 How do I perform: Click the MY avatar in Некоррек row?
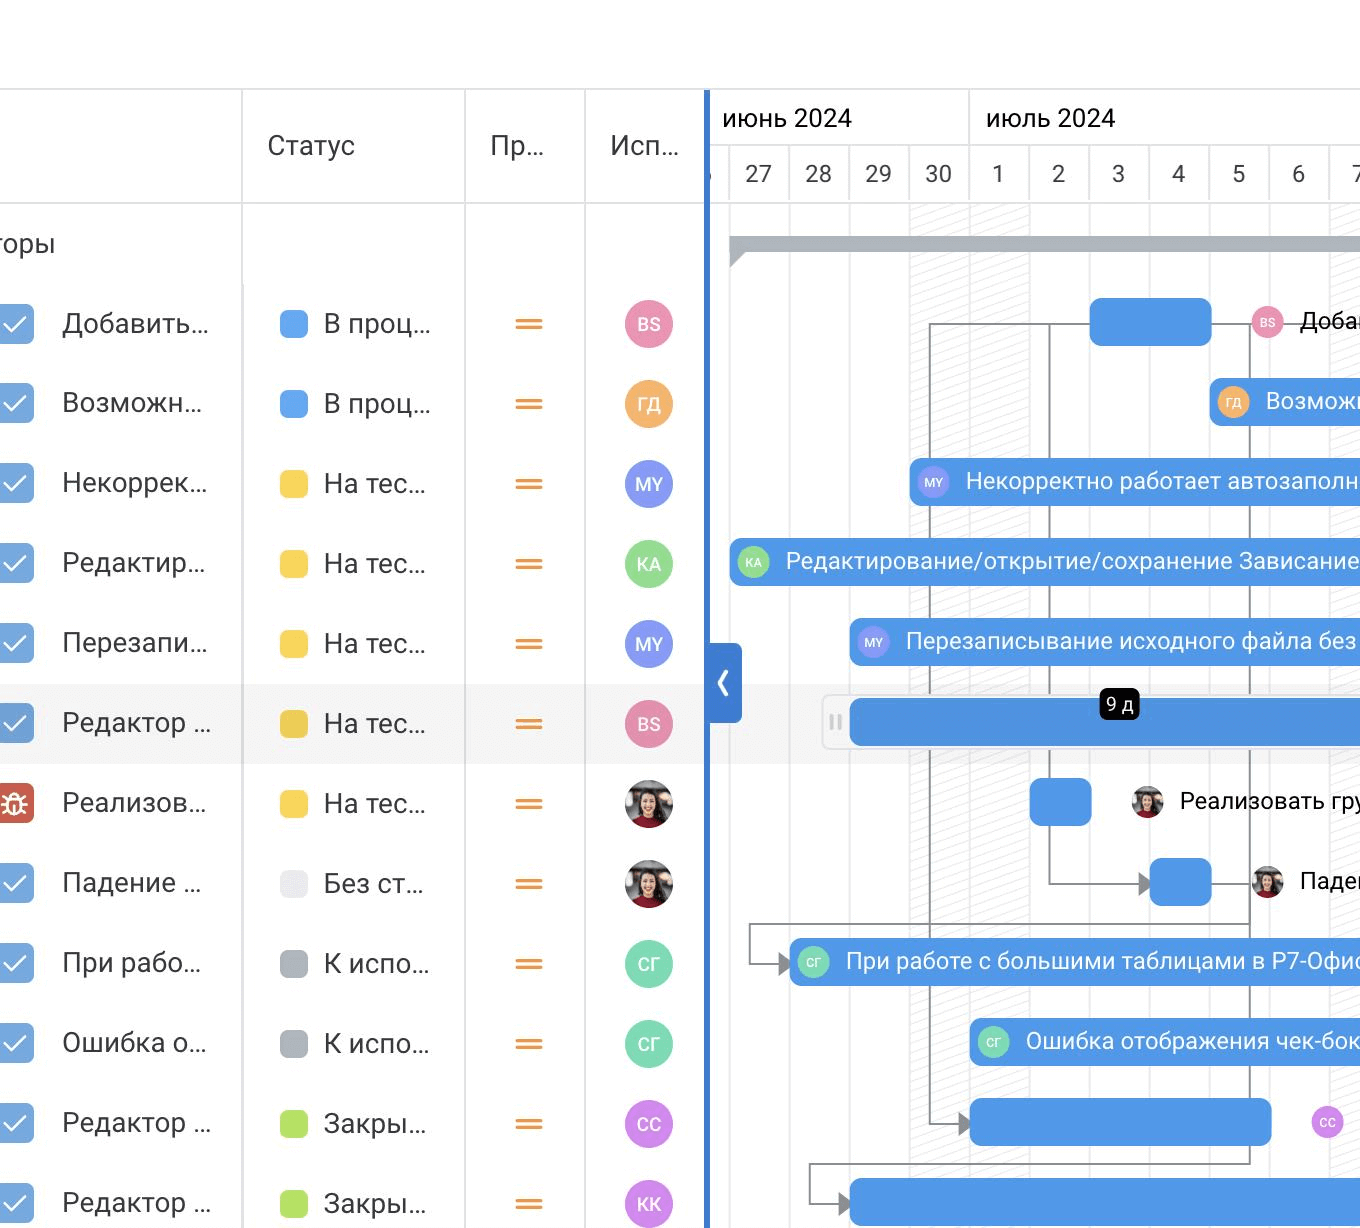tap(649, 484)
